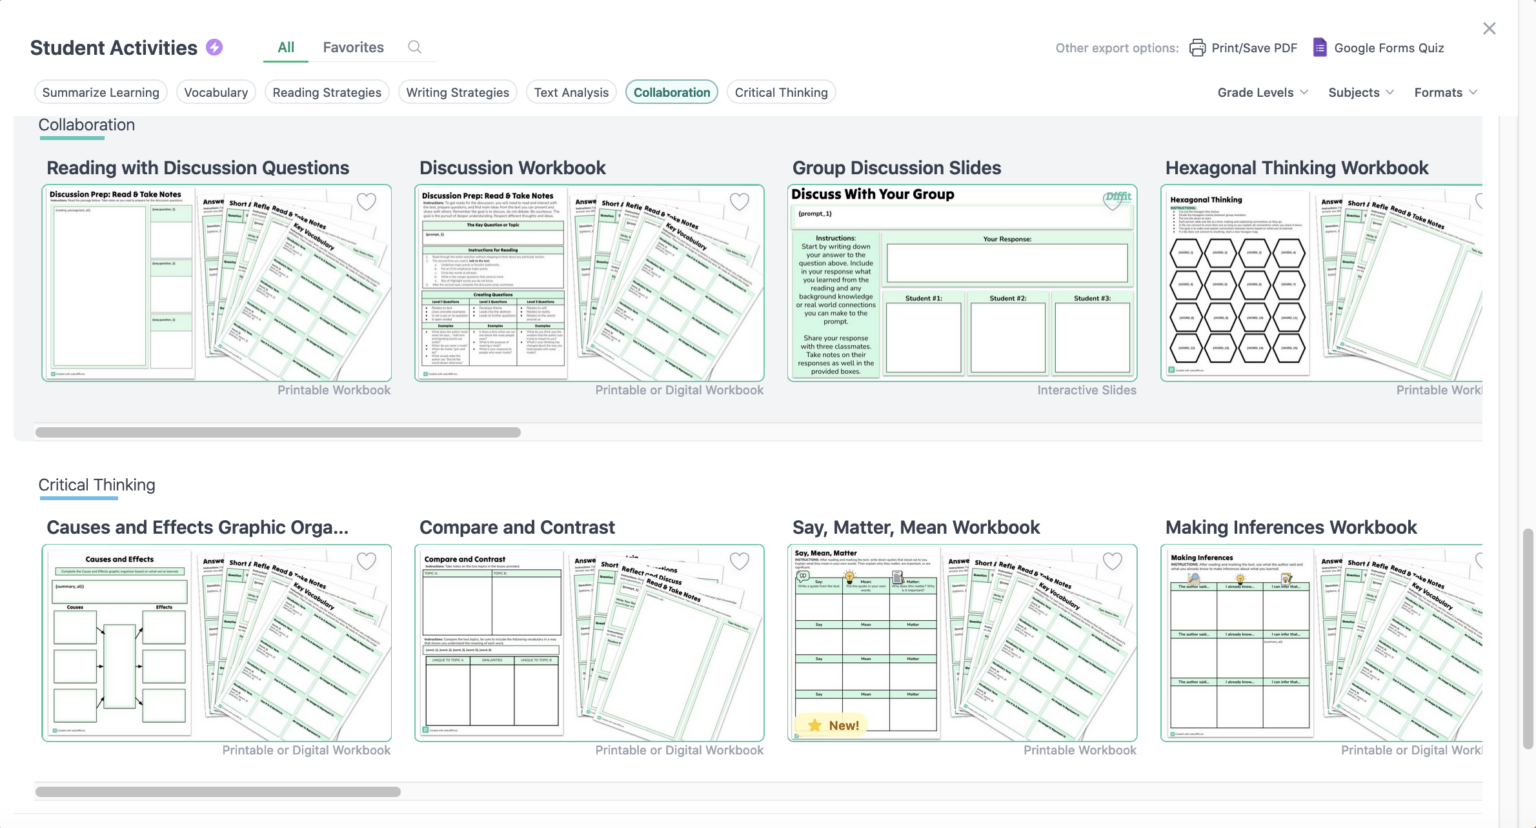Viewport: 1536px width, 828px height.
Task: Click the heart on Causes and Effects card
Action: pos(366,561)
